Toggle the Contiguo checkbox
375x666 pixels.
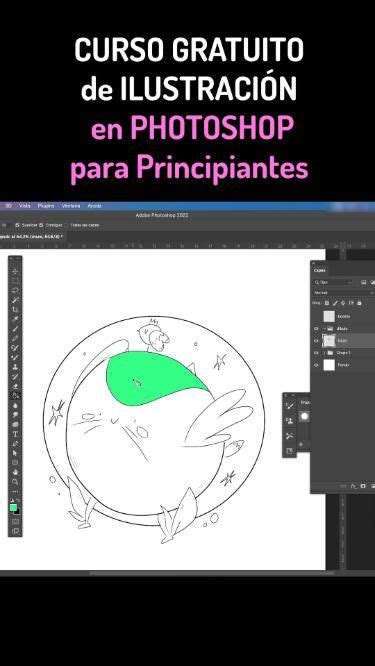click(x=41, y=225)
